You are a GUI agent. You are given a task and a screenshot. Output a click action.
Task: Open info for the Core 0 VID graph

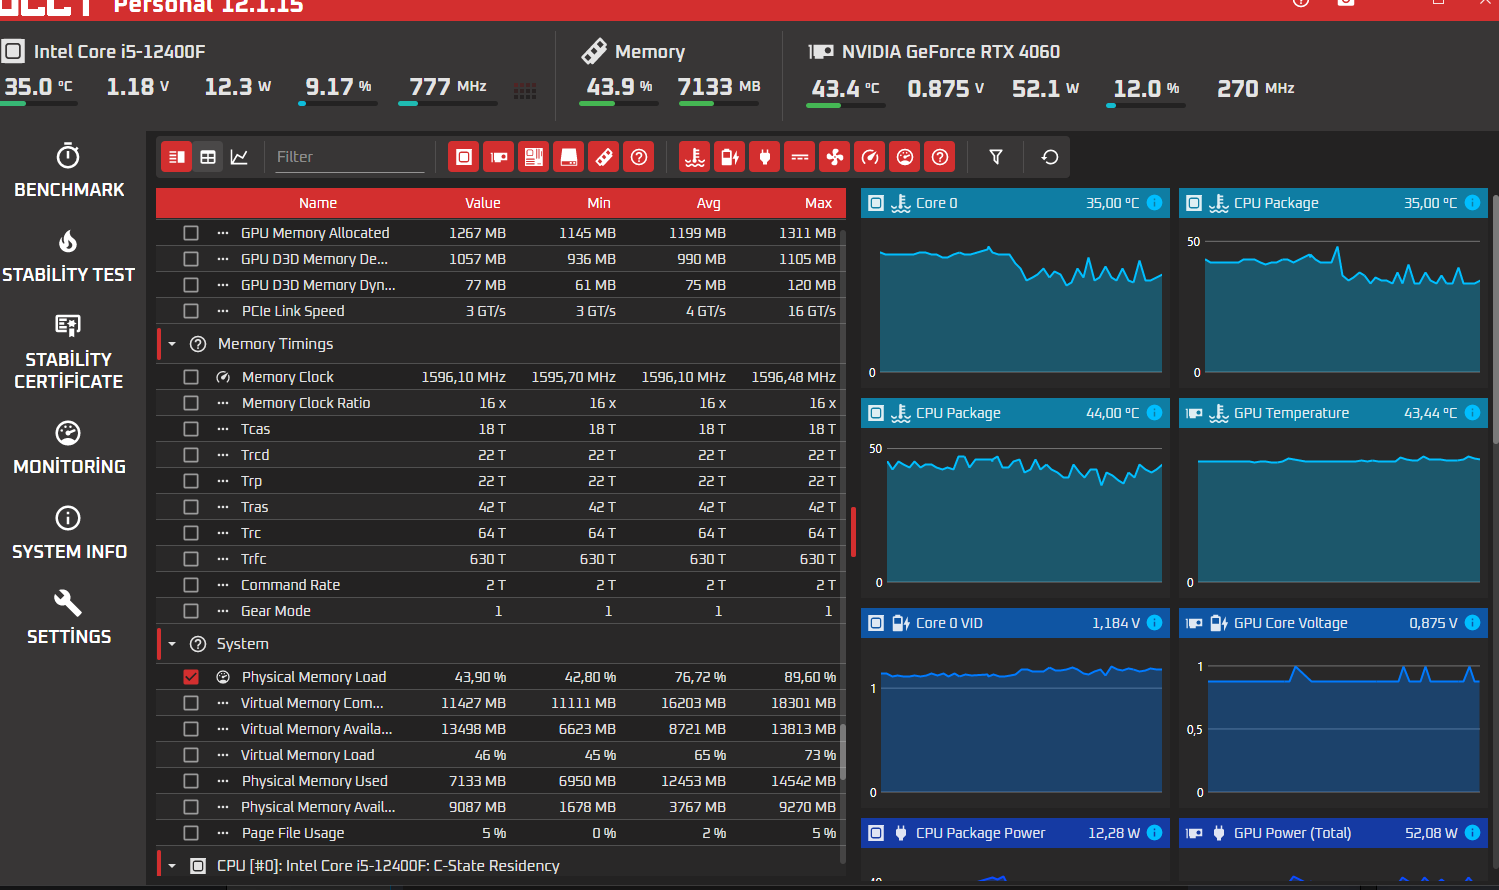(1154, 623)
